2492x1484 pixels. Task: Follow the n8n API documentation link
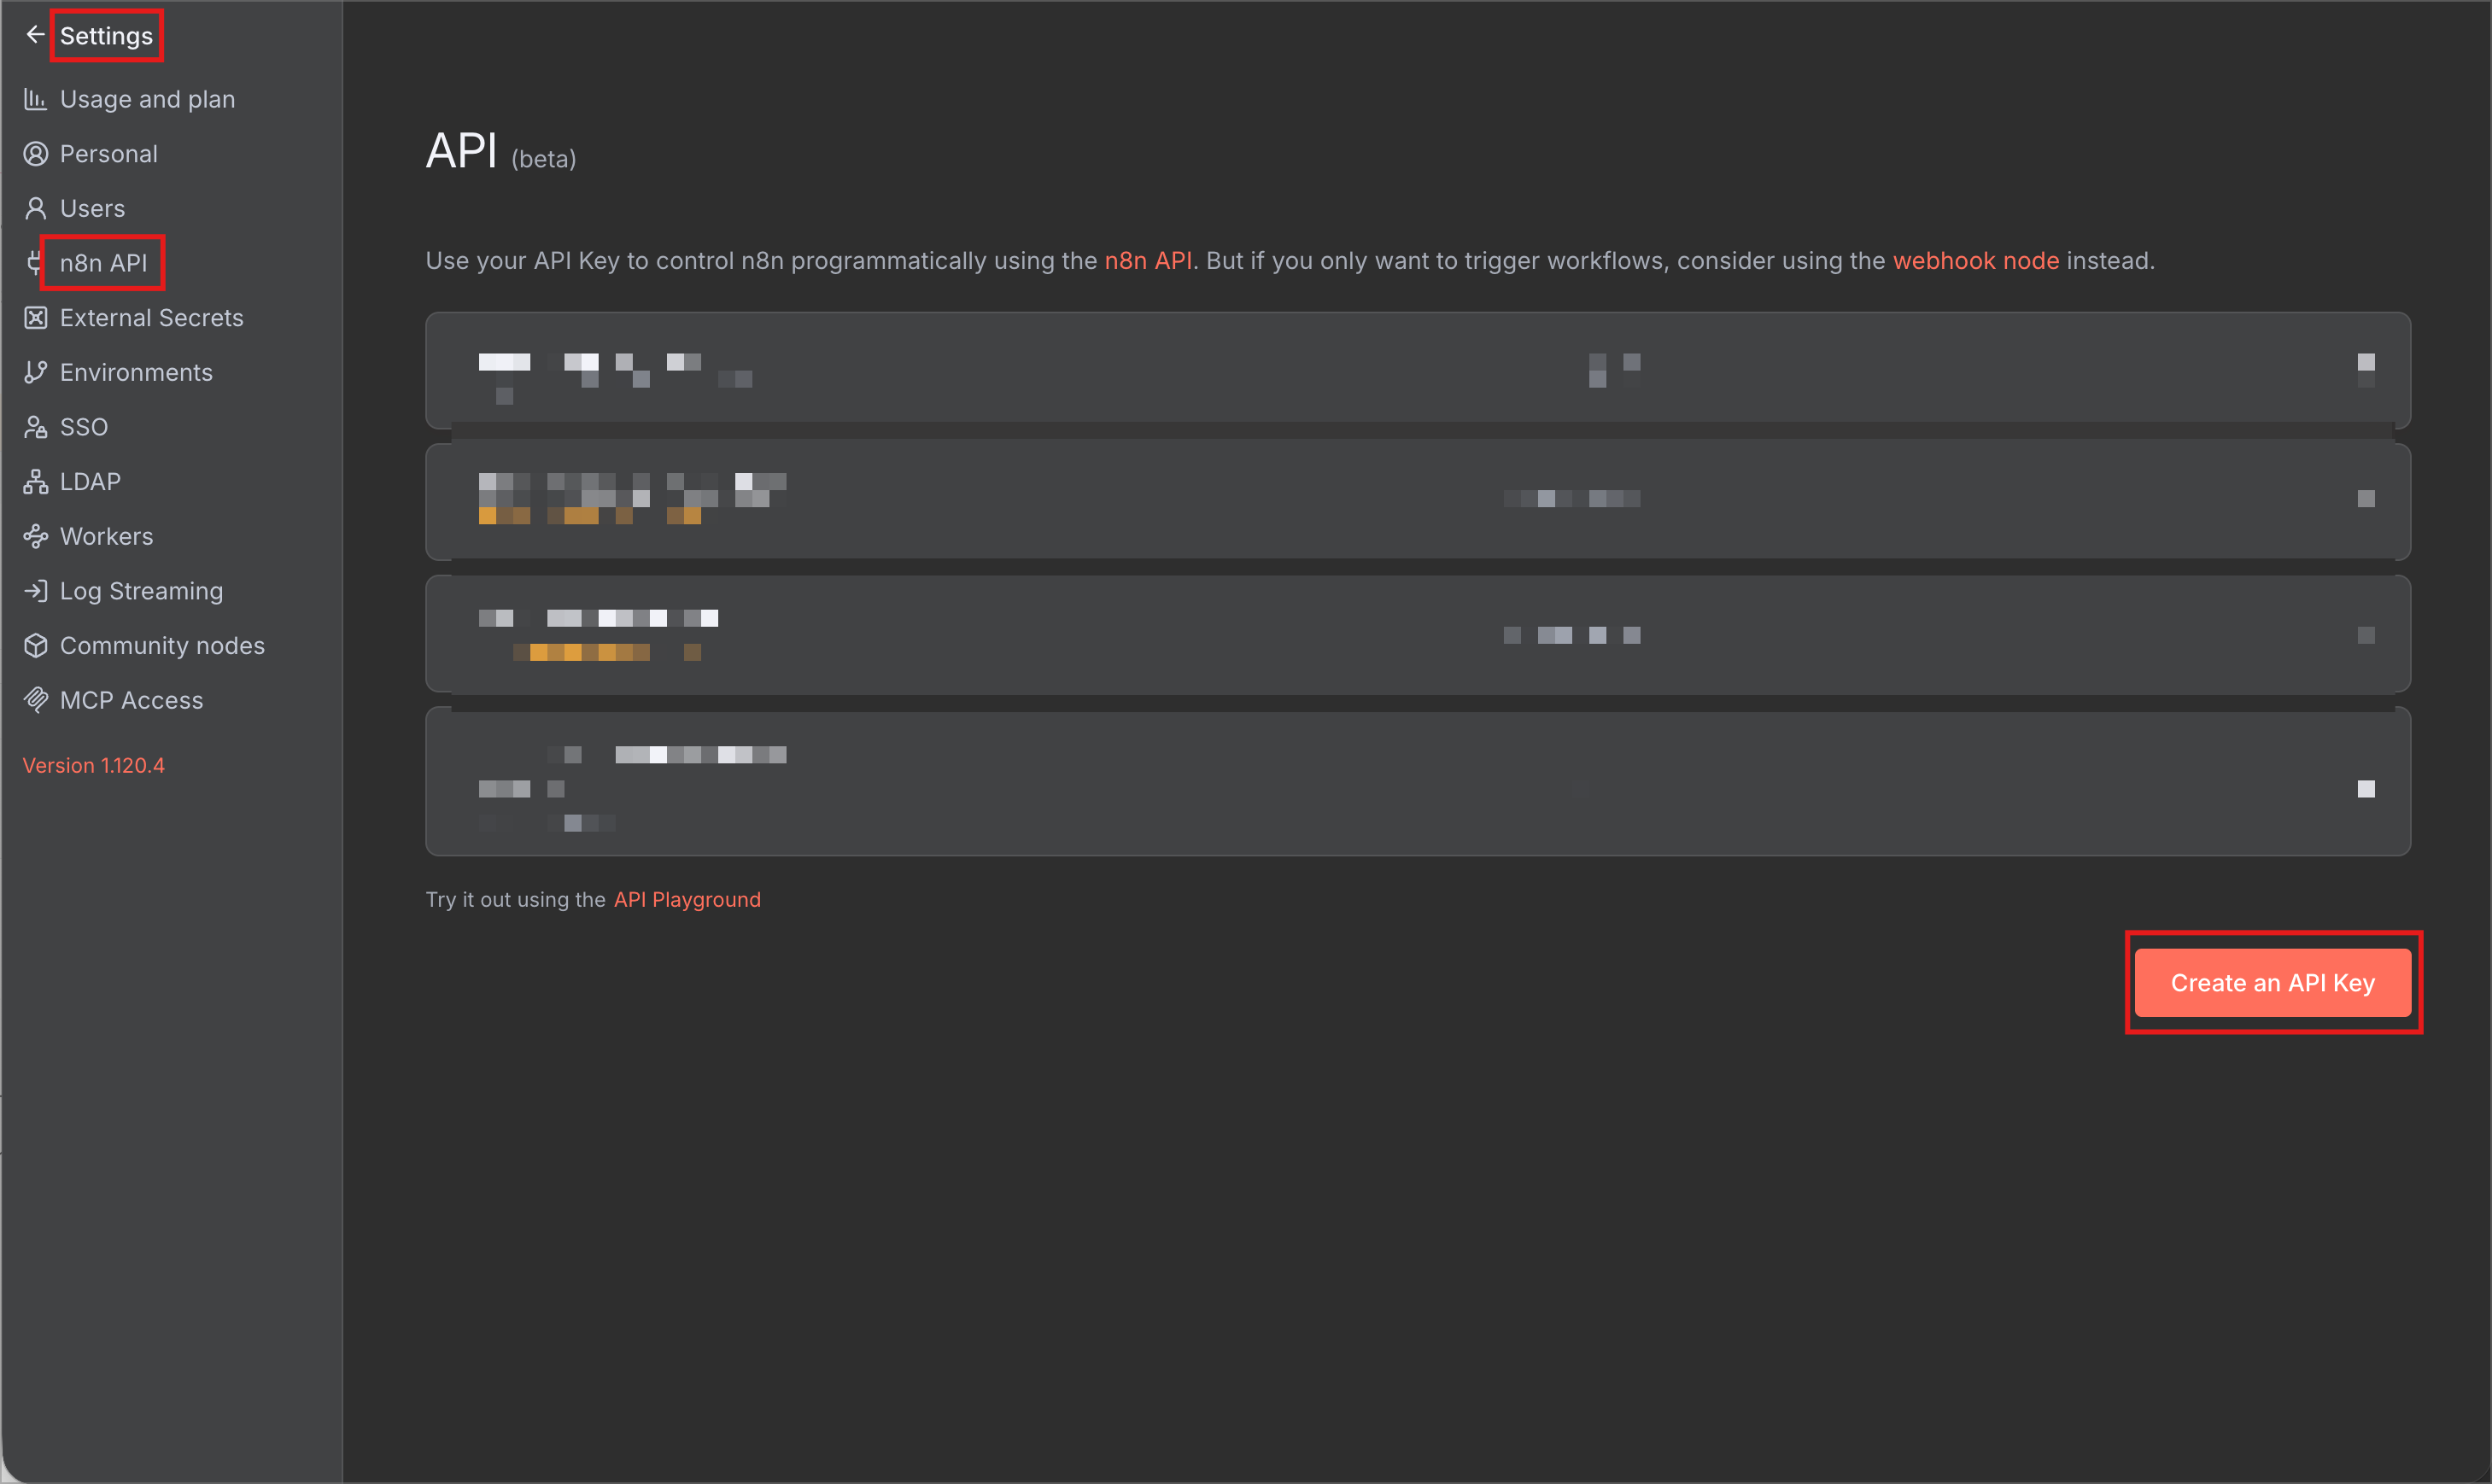click(x=1147, y=261)
